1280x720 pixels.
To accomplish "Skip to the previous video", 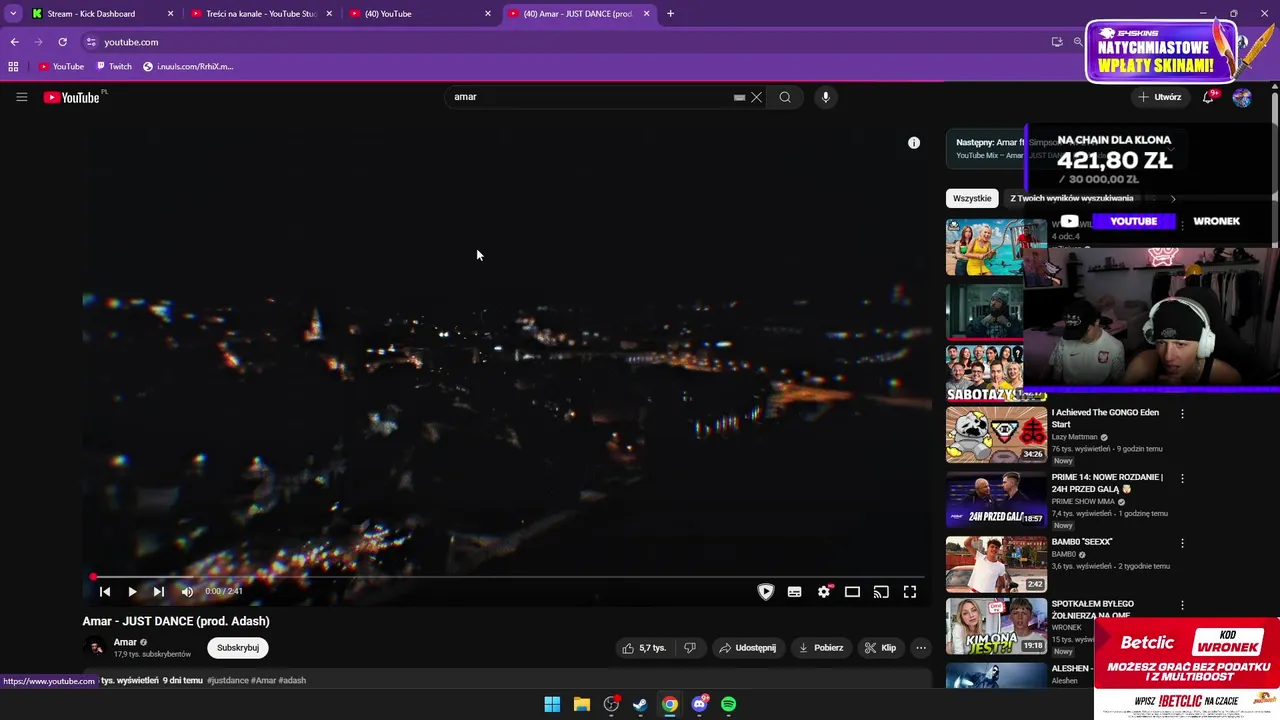I will [x=105, y=592].
